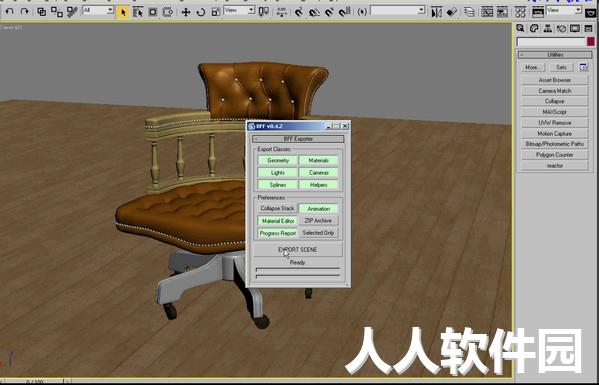The height and width of the screenshot is (385, 599).
Task: Enable the ZIP Archive preference
Action: pos(318,221)
